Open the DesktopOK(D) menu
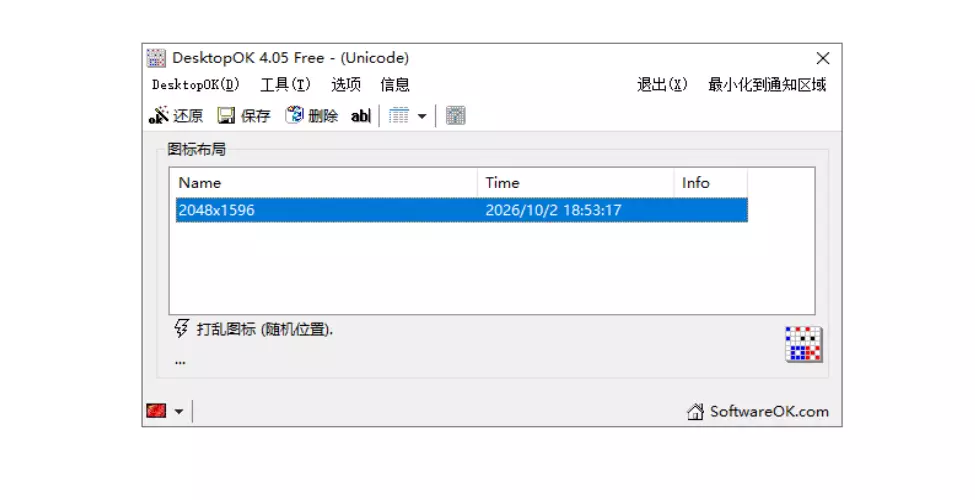 (x=196, y=85)
